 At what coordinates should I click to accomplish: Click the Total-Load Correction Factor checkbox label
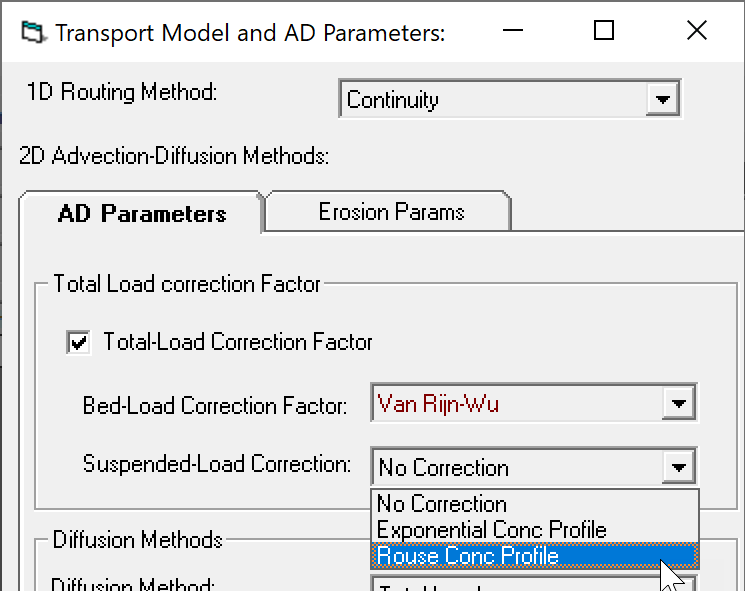(x=238, y=342)
